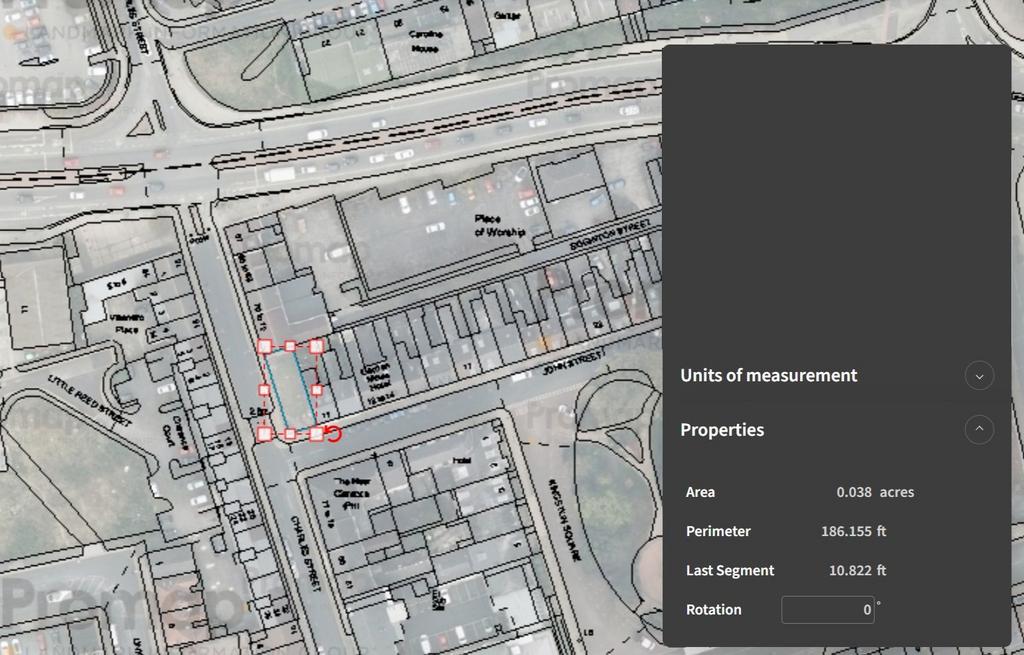Click the left edge midpoint handle
The height and width of the screenshot is (655, 1024).
265,390
